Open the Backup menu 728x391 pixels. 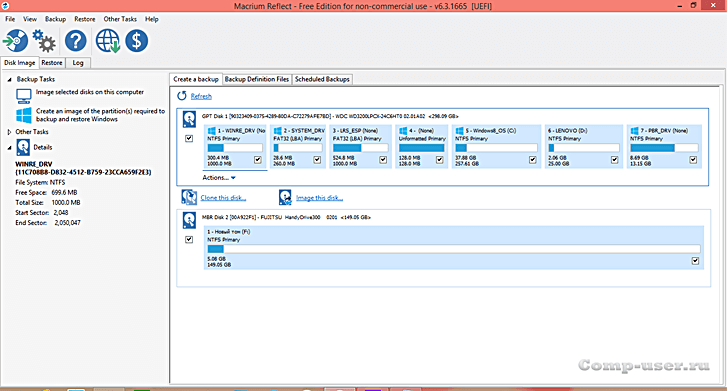click(55, 19)
